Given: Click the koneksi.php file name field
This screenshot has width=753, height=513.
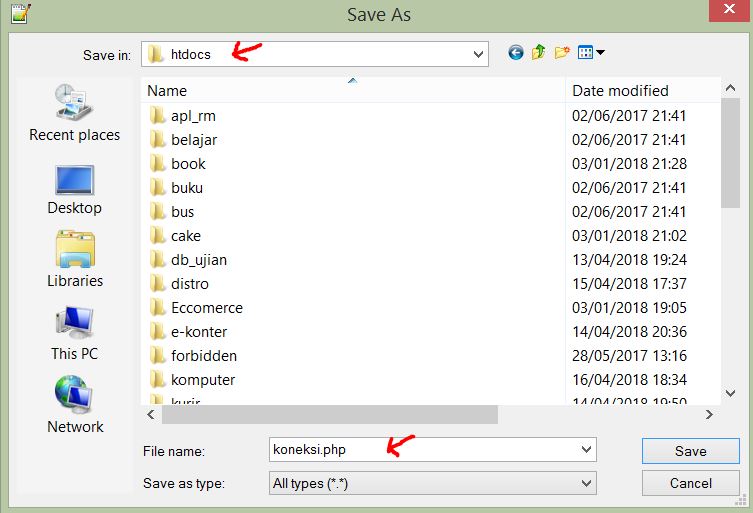Looking at the screenshot, I should pos(433,450).
